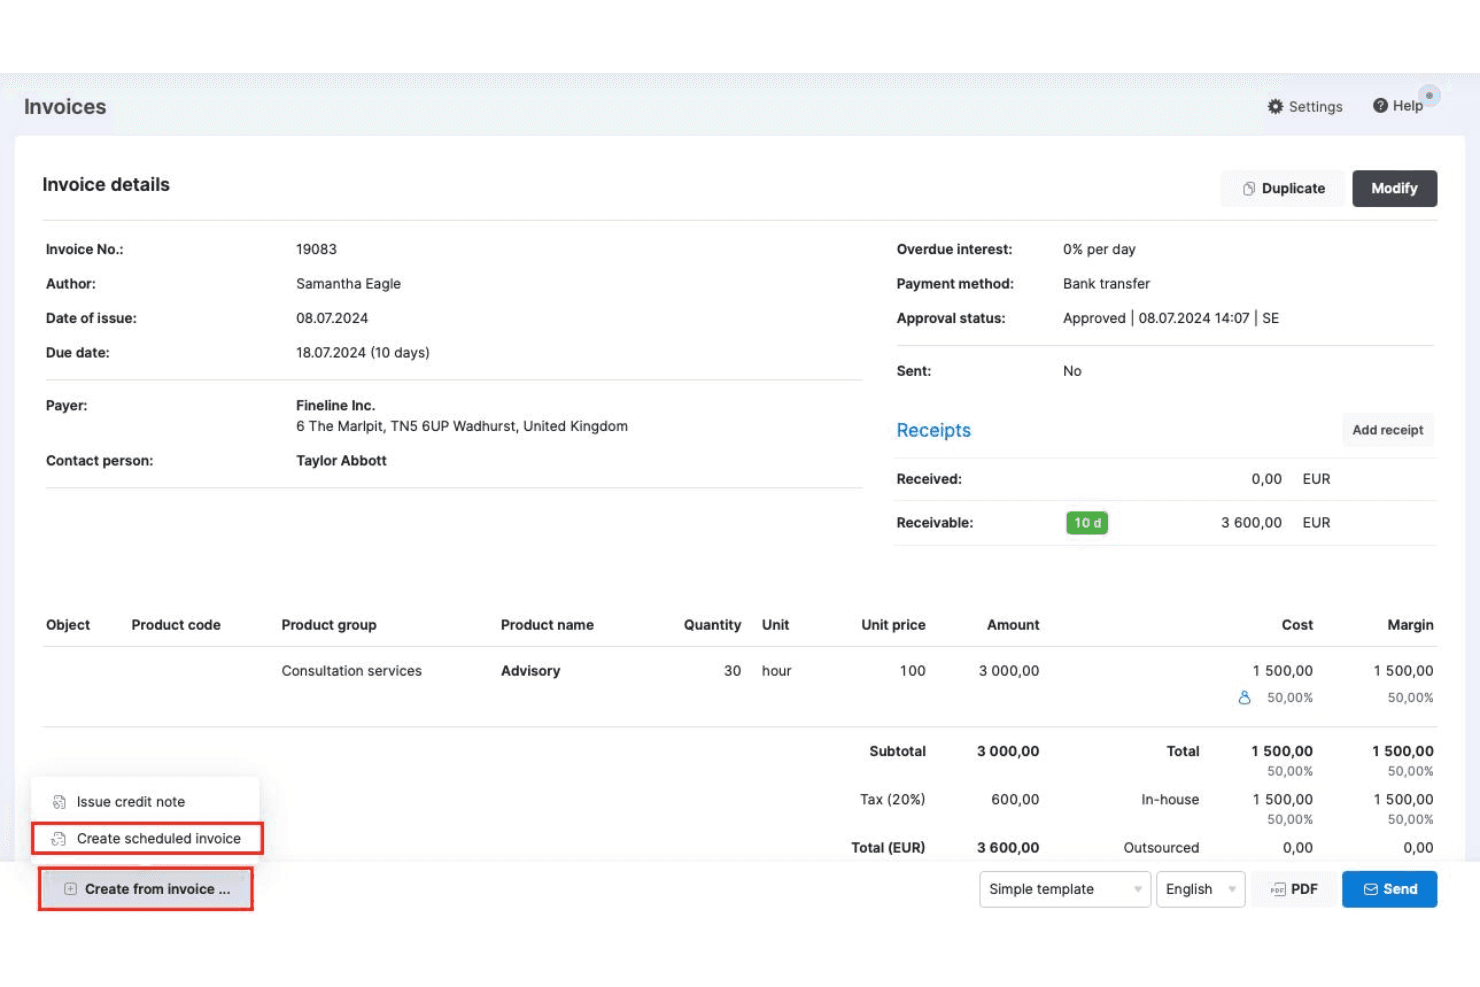Click the person icon beside cost 50,00%
The height and width of the screenshot is (987, 1480).
[1244, 698]
